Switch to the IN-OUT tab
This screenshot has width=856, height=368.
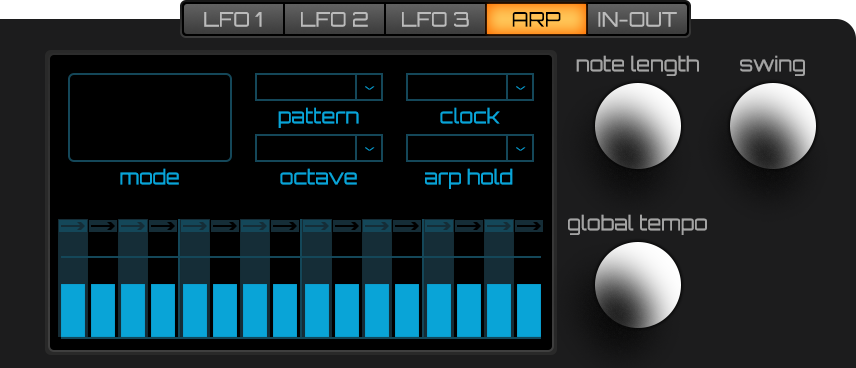(x=637, y=20)
